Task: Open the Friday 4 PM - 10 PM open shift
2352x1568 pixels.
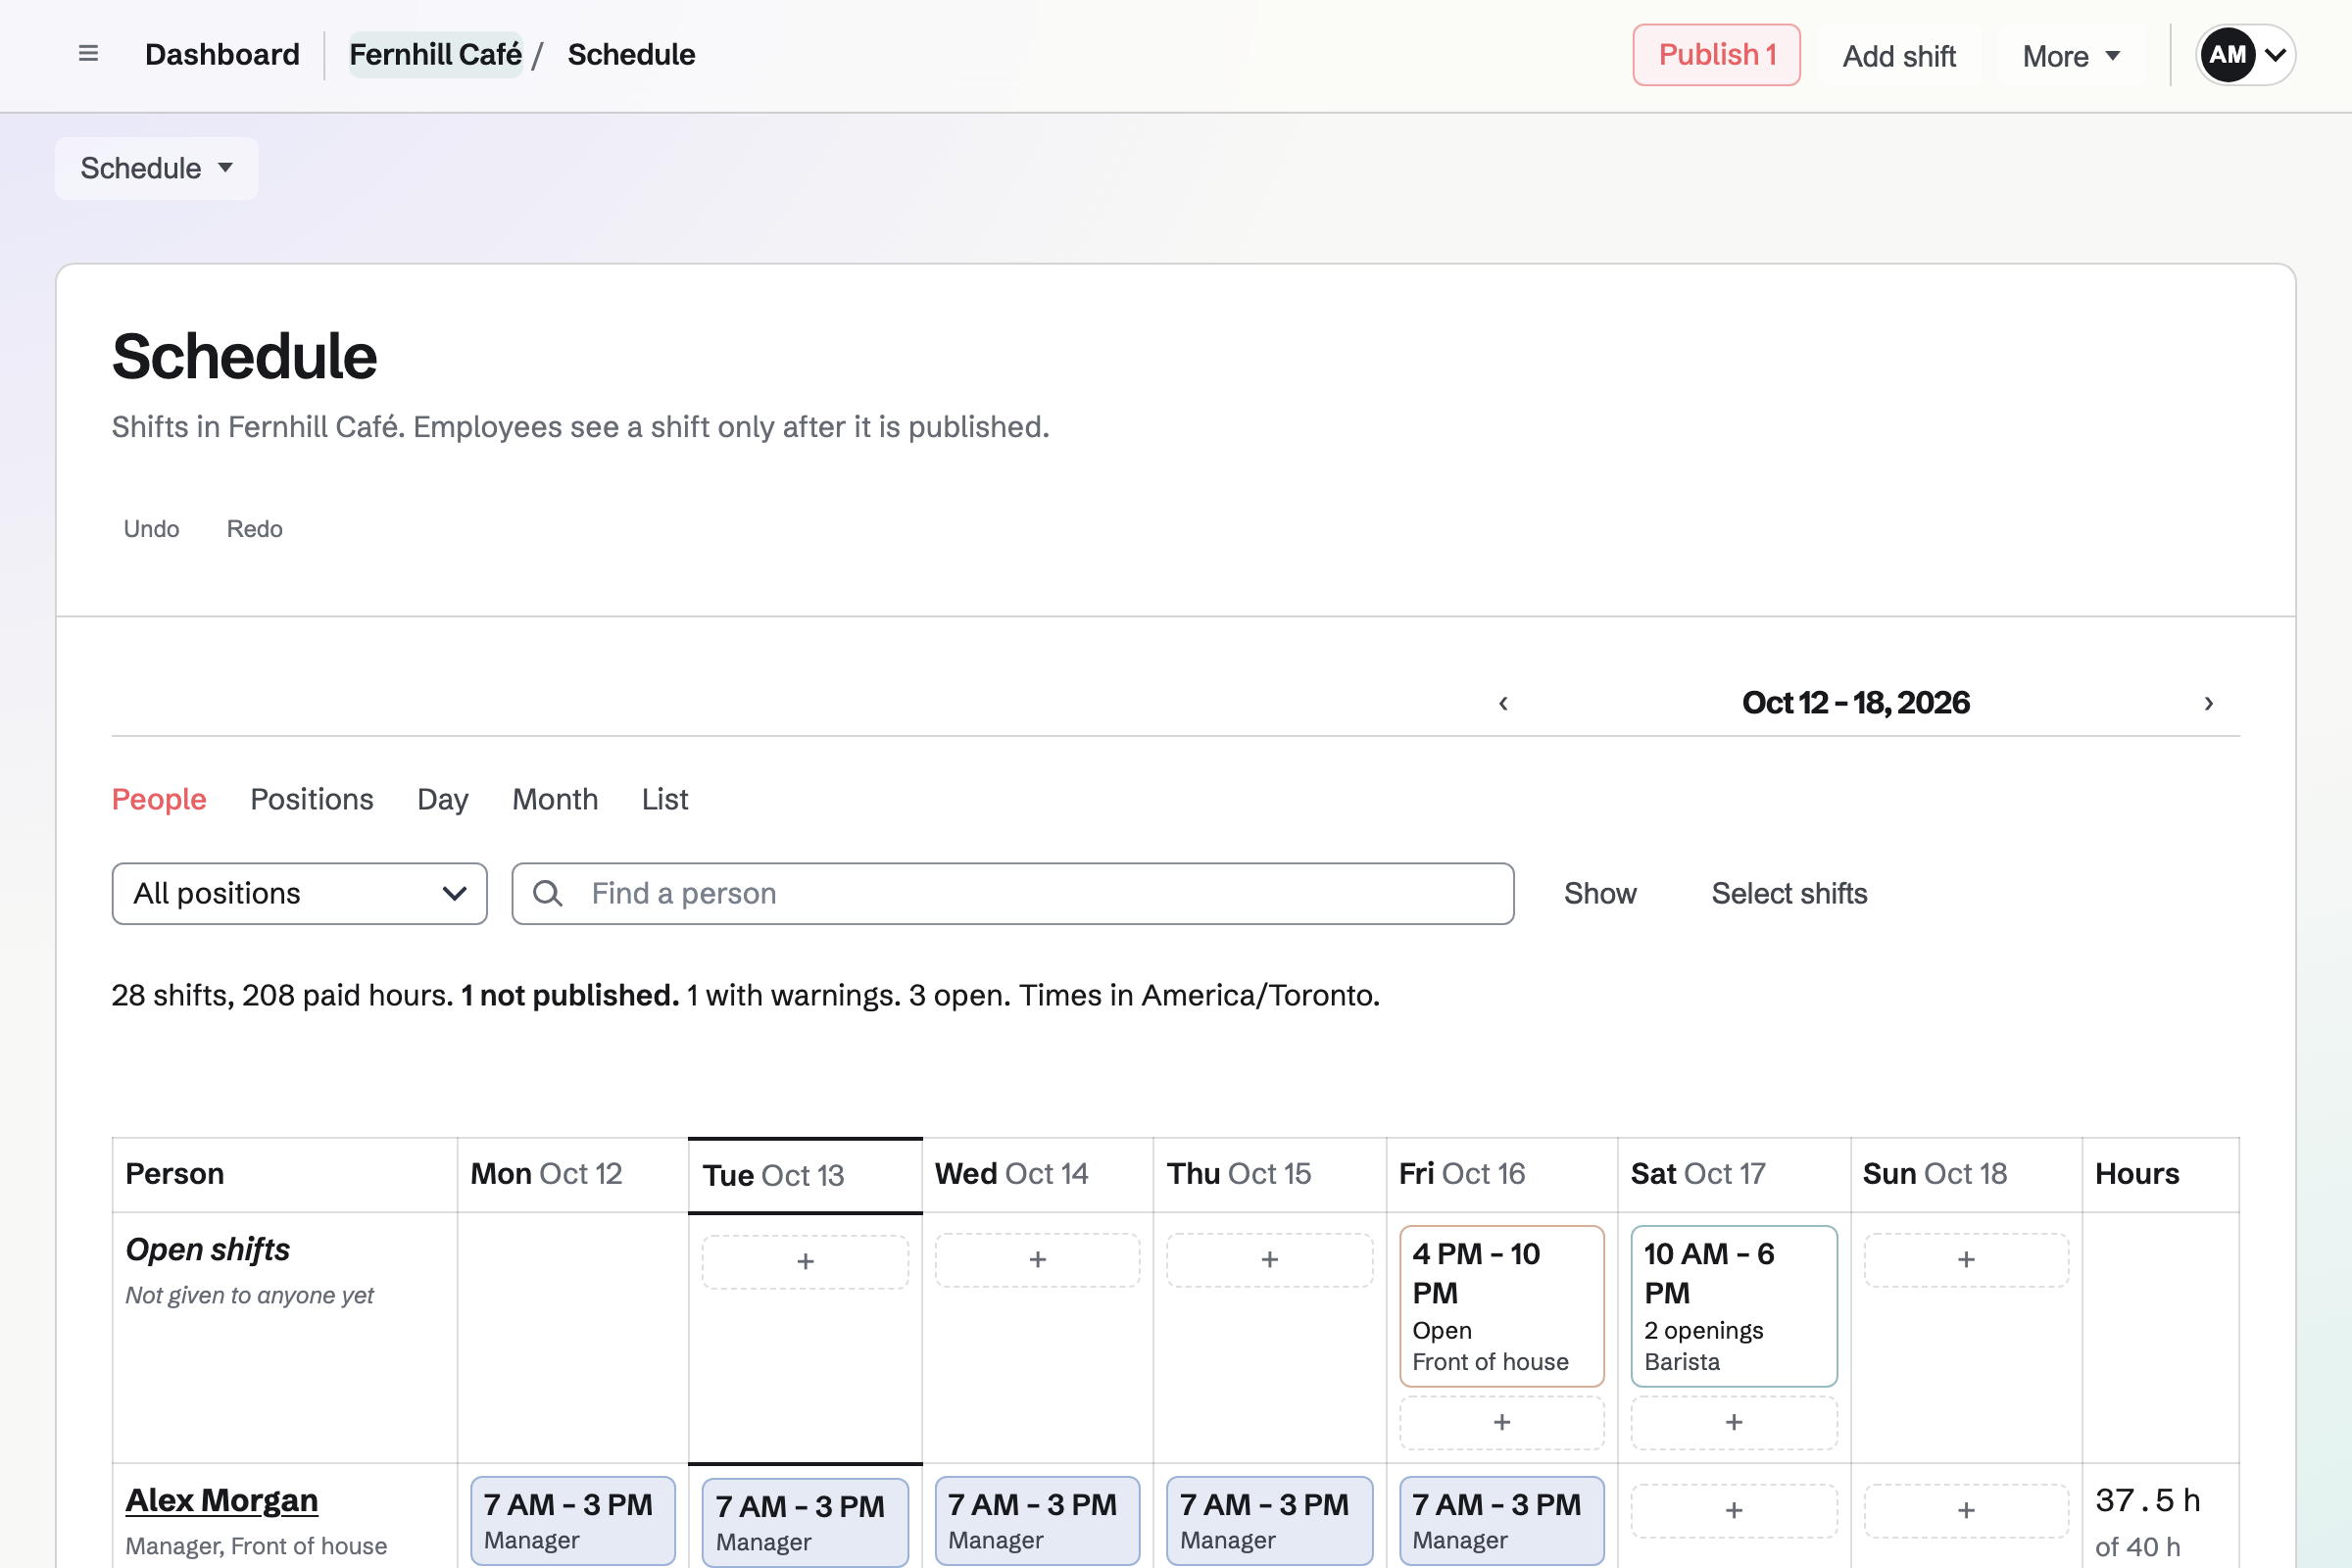Action: click(x=1502, y=1306)
